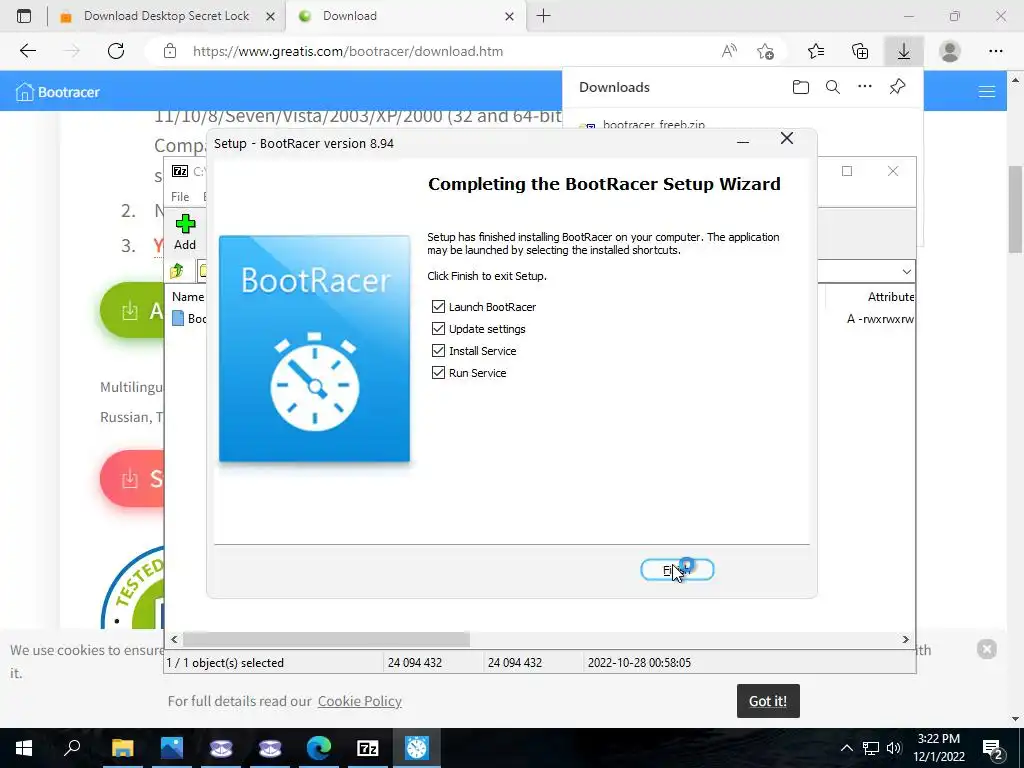Add page to favorites star icon
The image size is (1024, 768).
765,51
